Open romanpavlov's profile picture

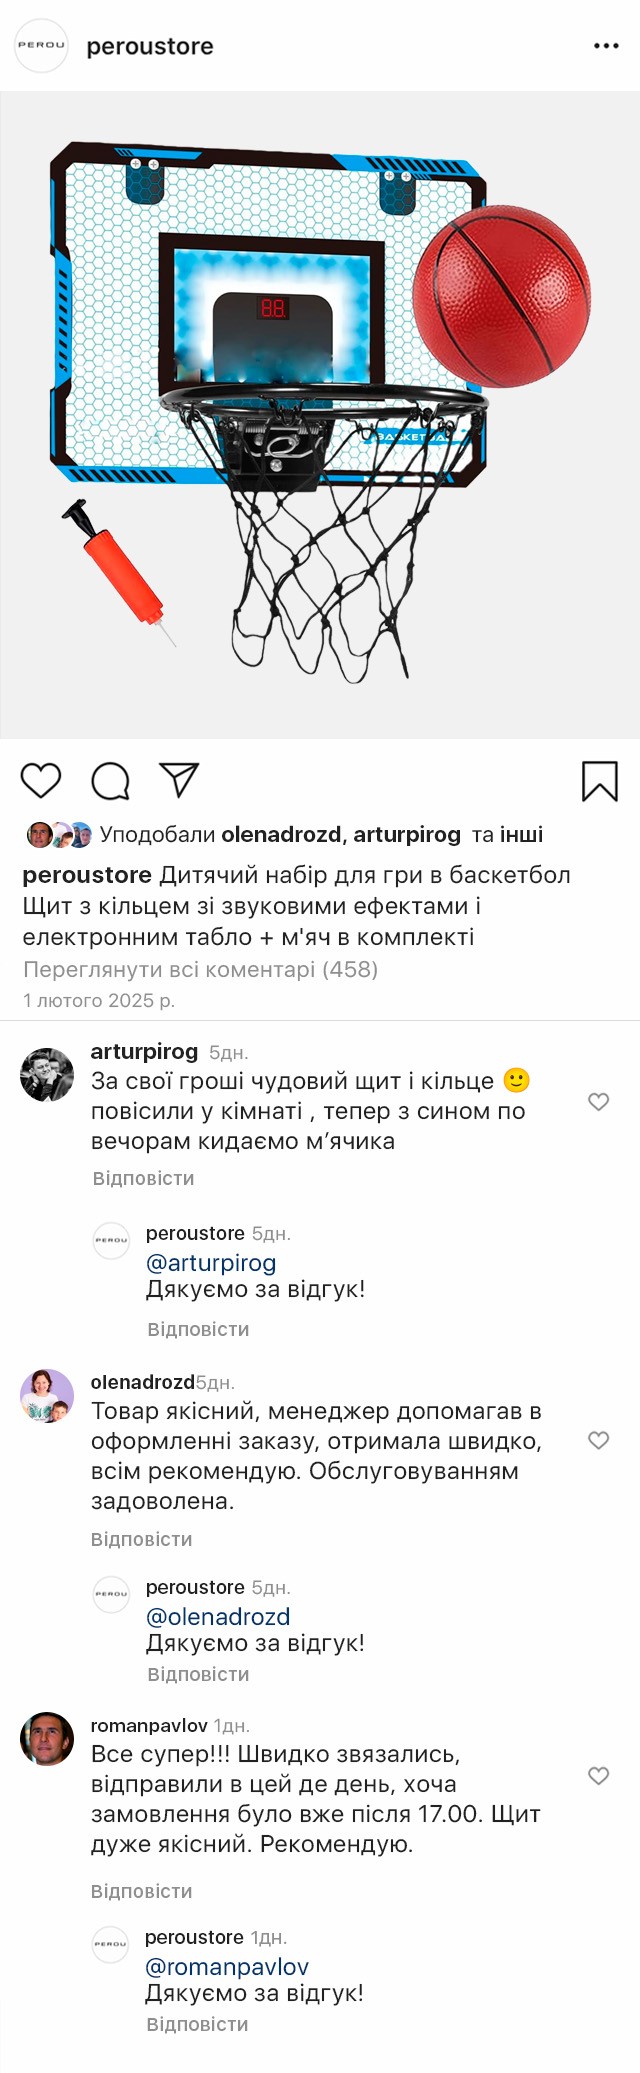pos(47,1739)
